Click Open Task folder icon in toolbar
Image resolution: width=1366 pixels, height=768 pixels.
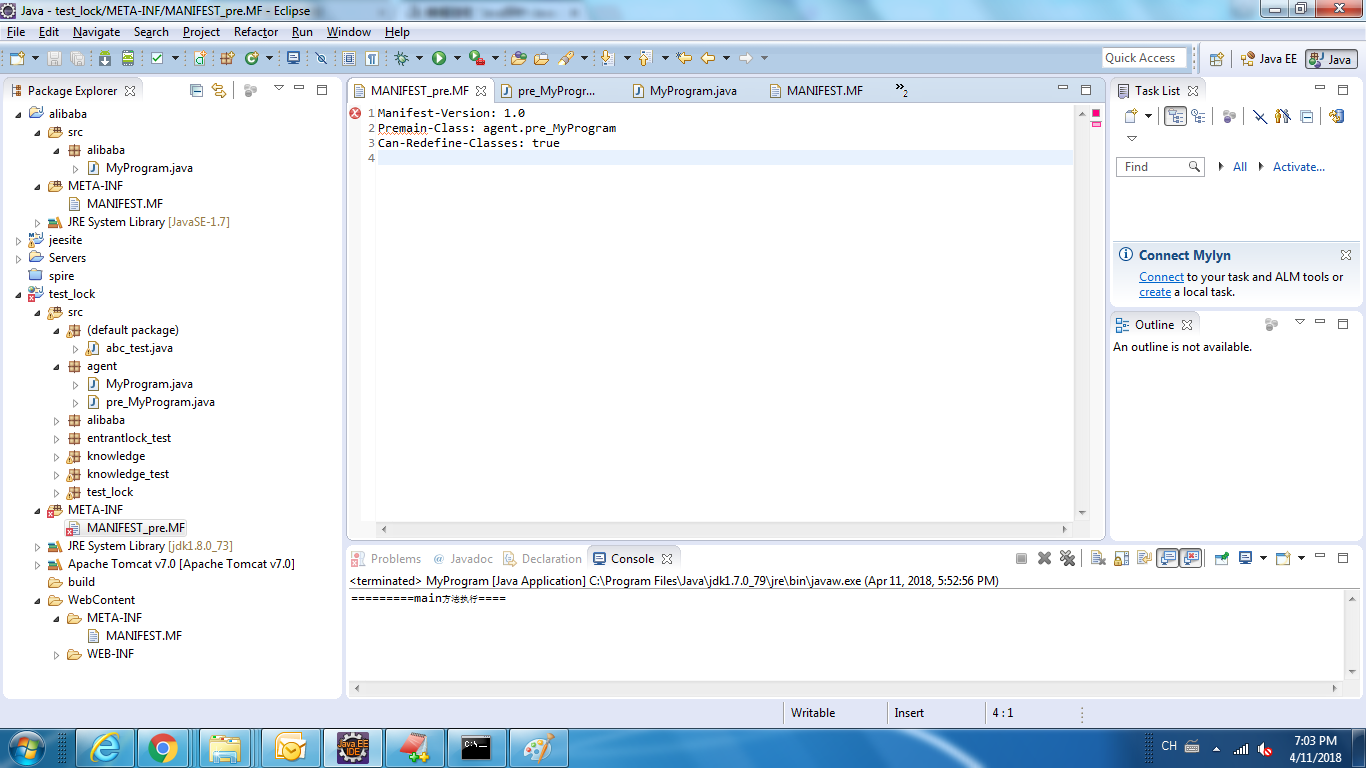point(541,58)
